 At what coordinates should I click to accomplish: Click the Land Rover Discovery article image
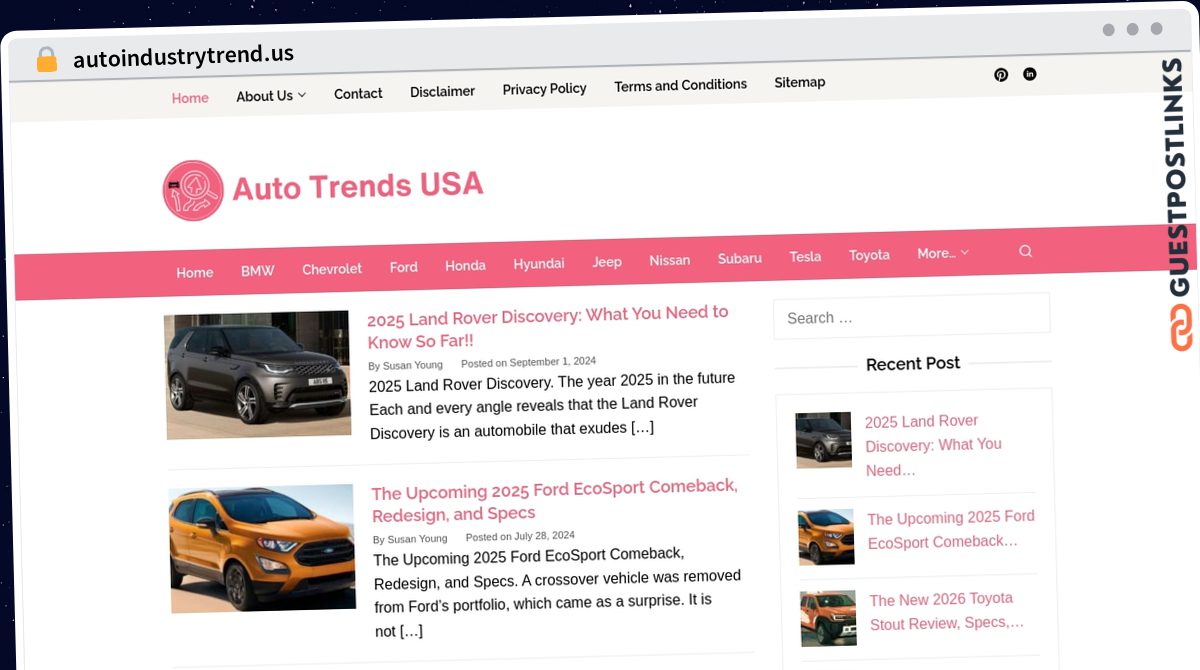[258, 375]
